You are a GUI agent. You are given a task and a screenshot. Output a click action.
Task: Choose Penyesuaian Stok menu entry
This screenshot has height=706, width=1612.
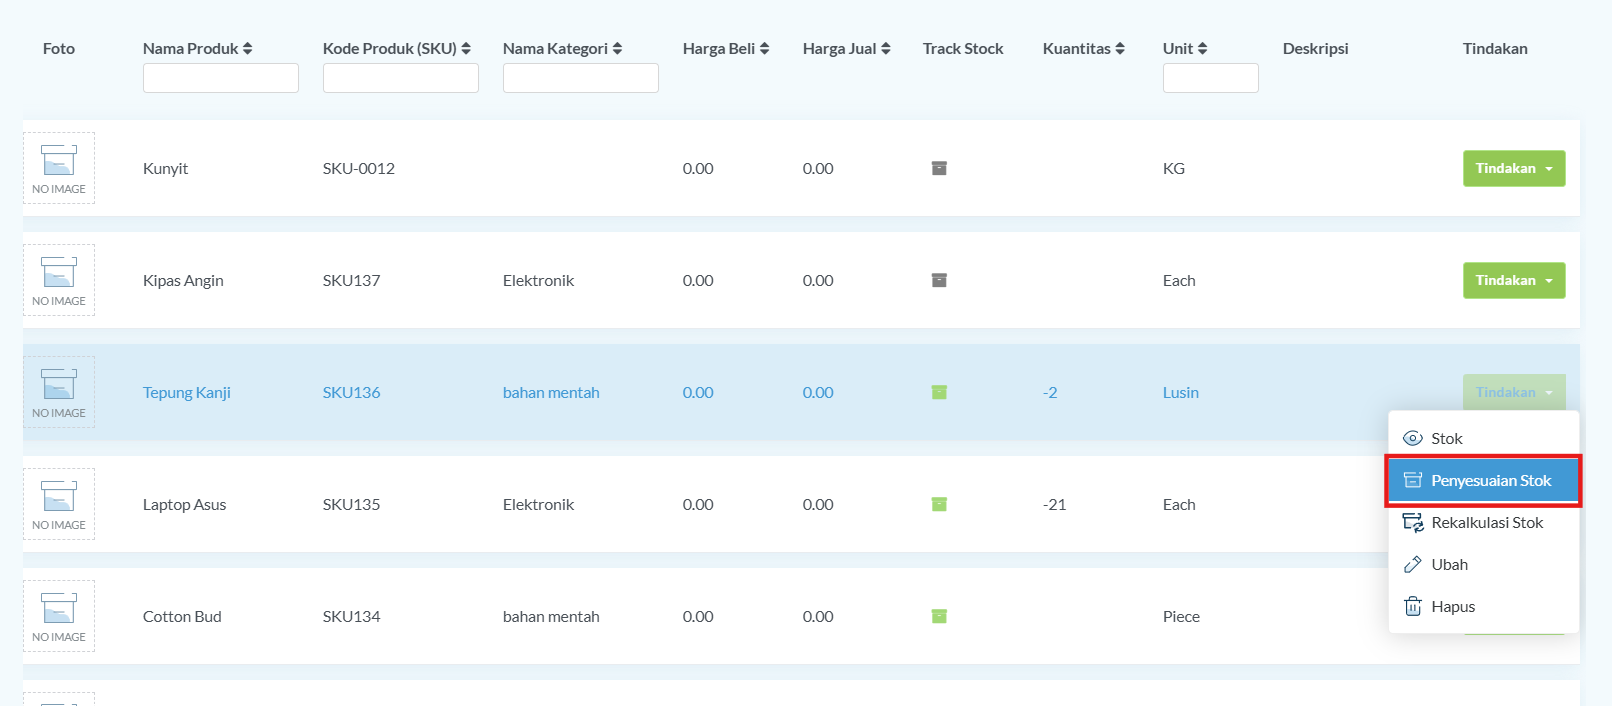(1484, 480)
